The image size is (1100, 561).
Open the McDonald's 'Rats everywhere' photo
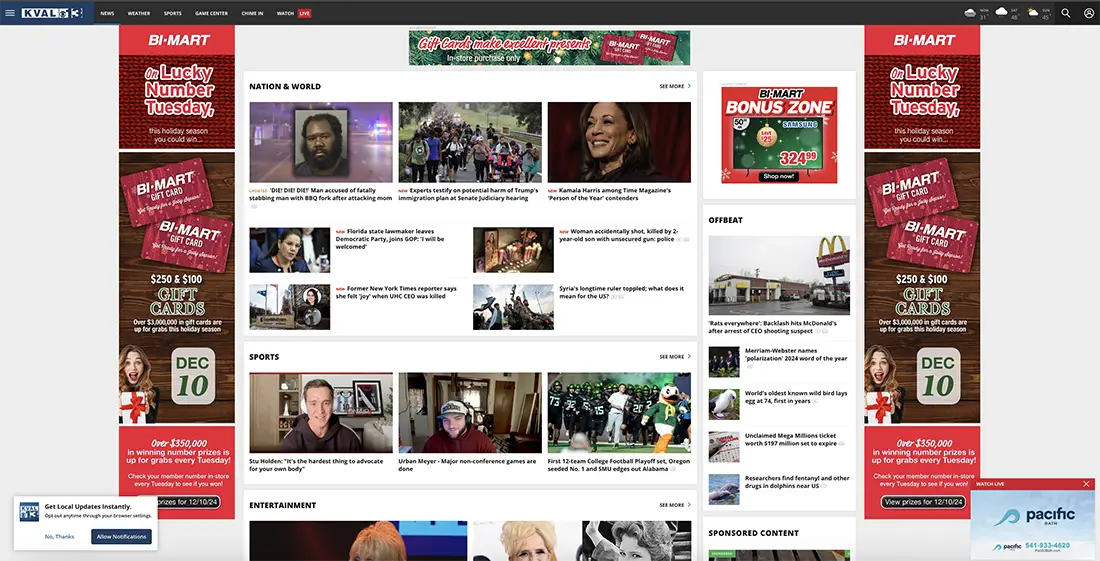[x=779, y=276]
